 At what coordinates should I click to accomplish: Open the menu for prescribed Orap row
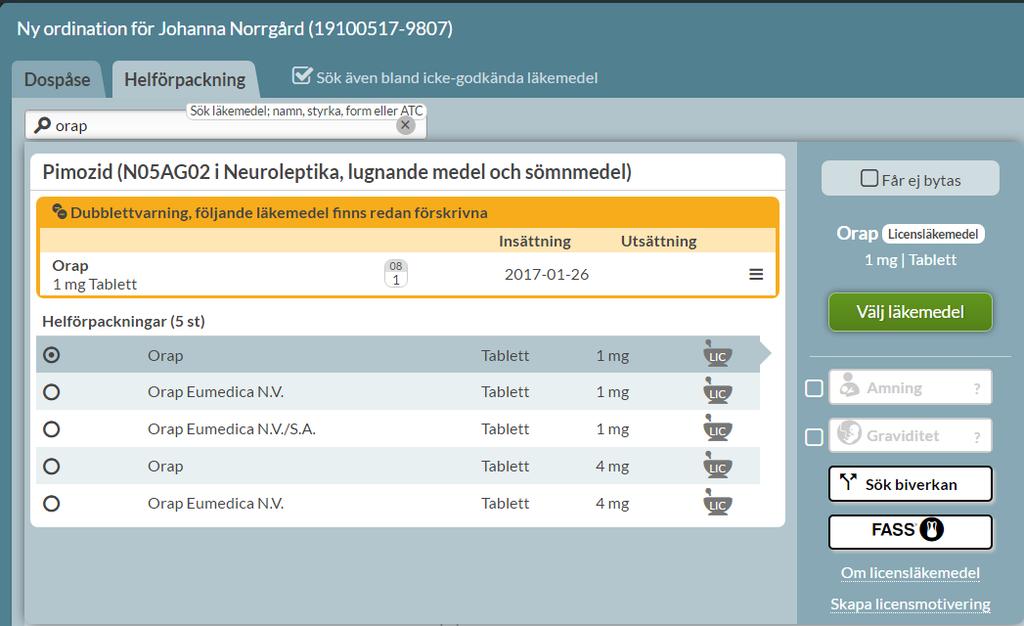click(x=756, y=274)
